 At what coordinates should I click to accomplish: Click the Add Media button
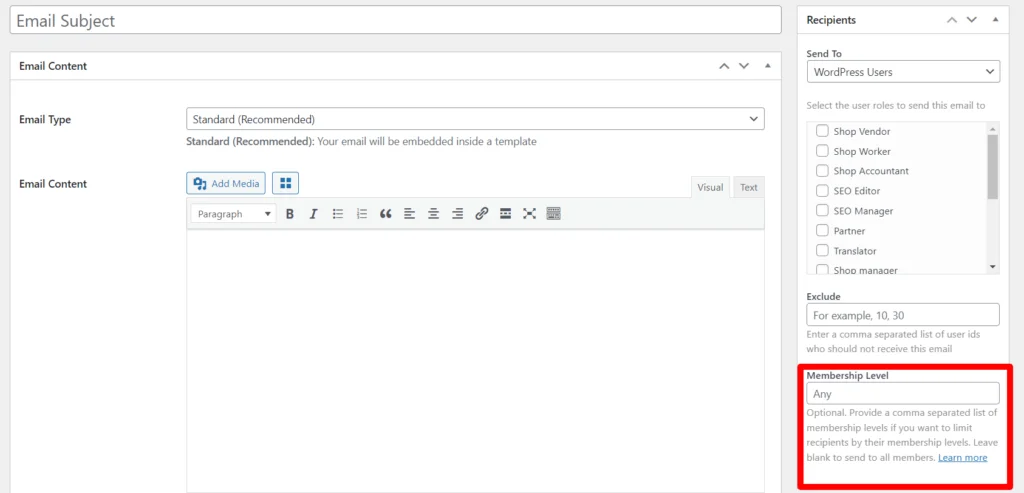tap(226, 183)
